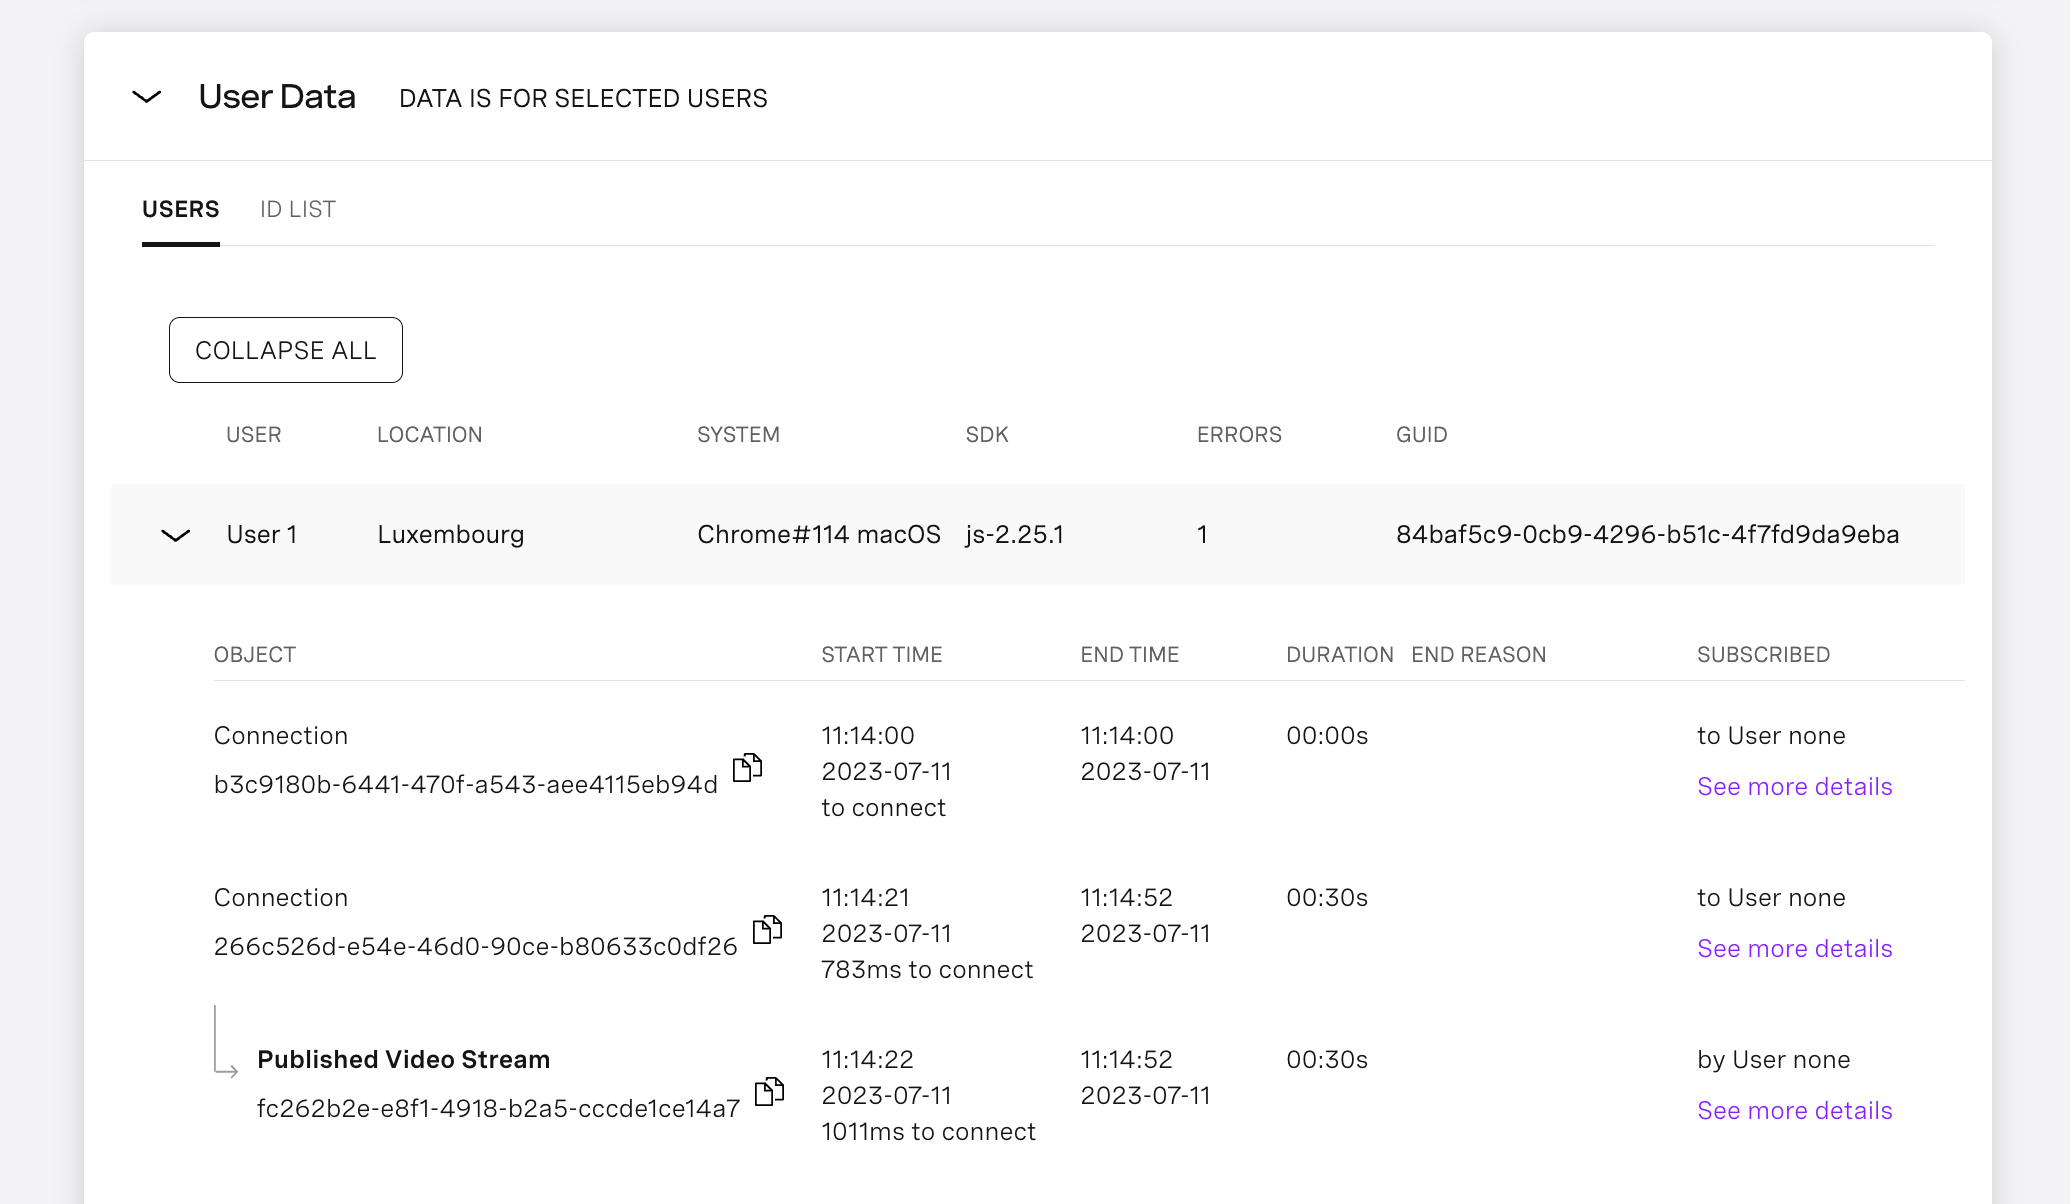This screenshot has height=1204, width=2070.
Task: Collapse the User 1 row details
Action: click(x=175, y=535)
